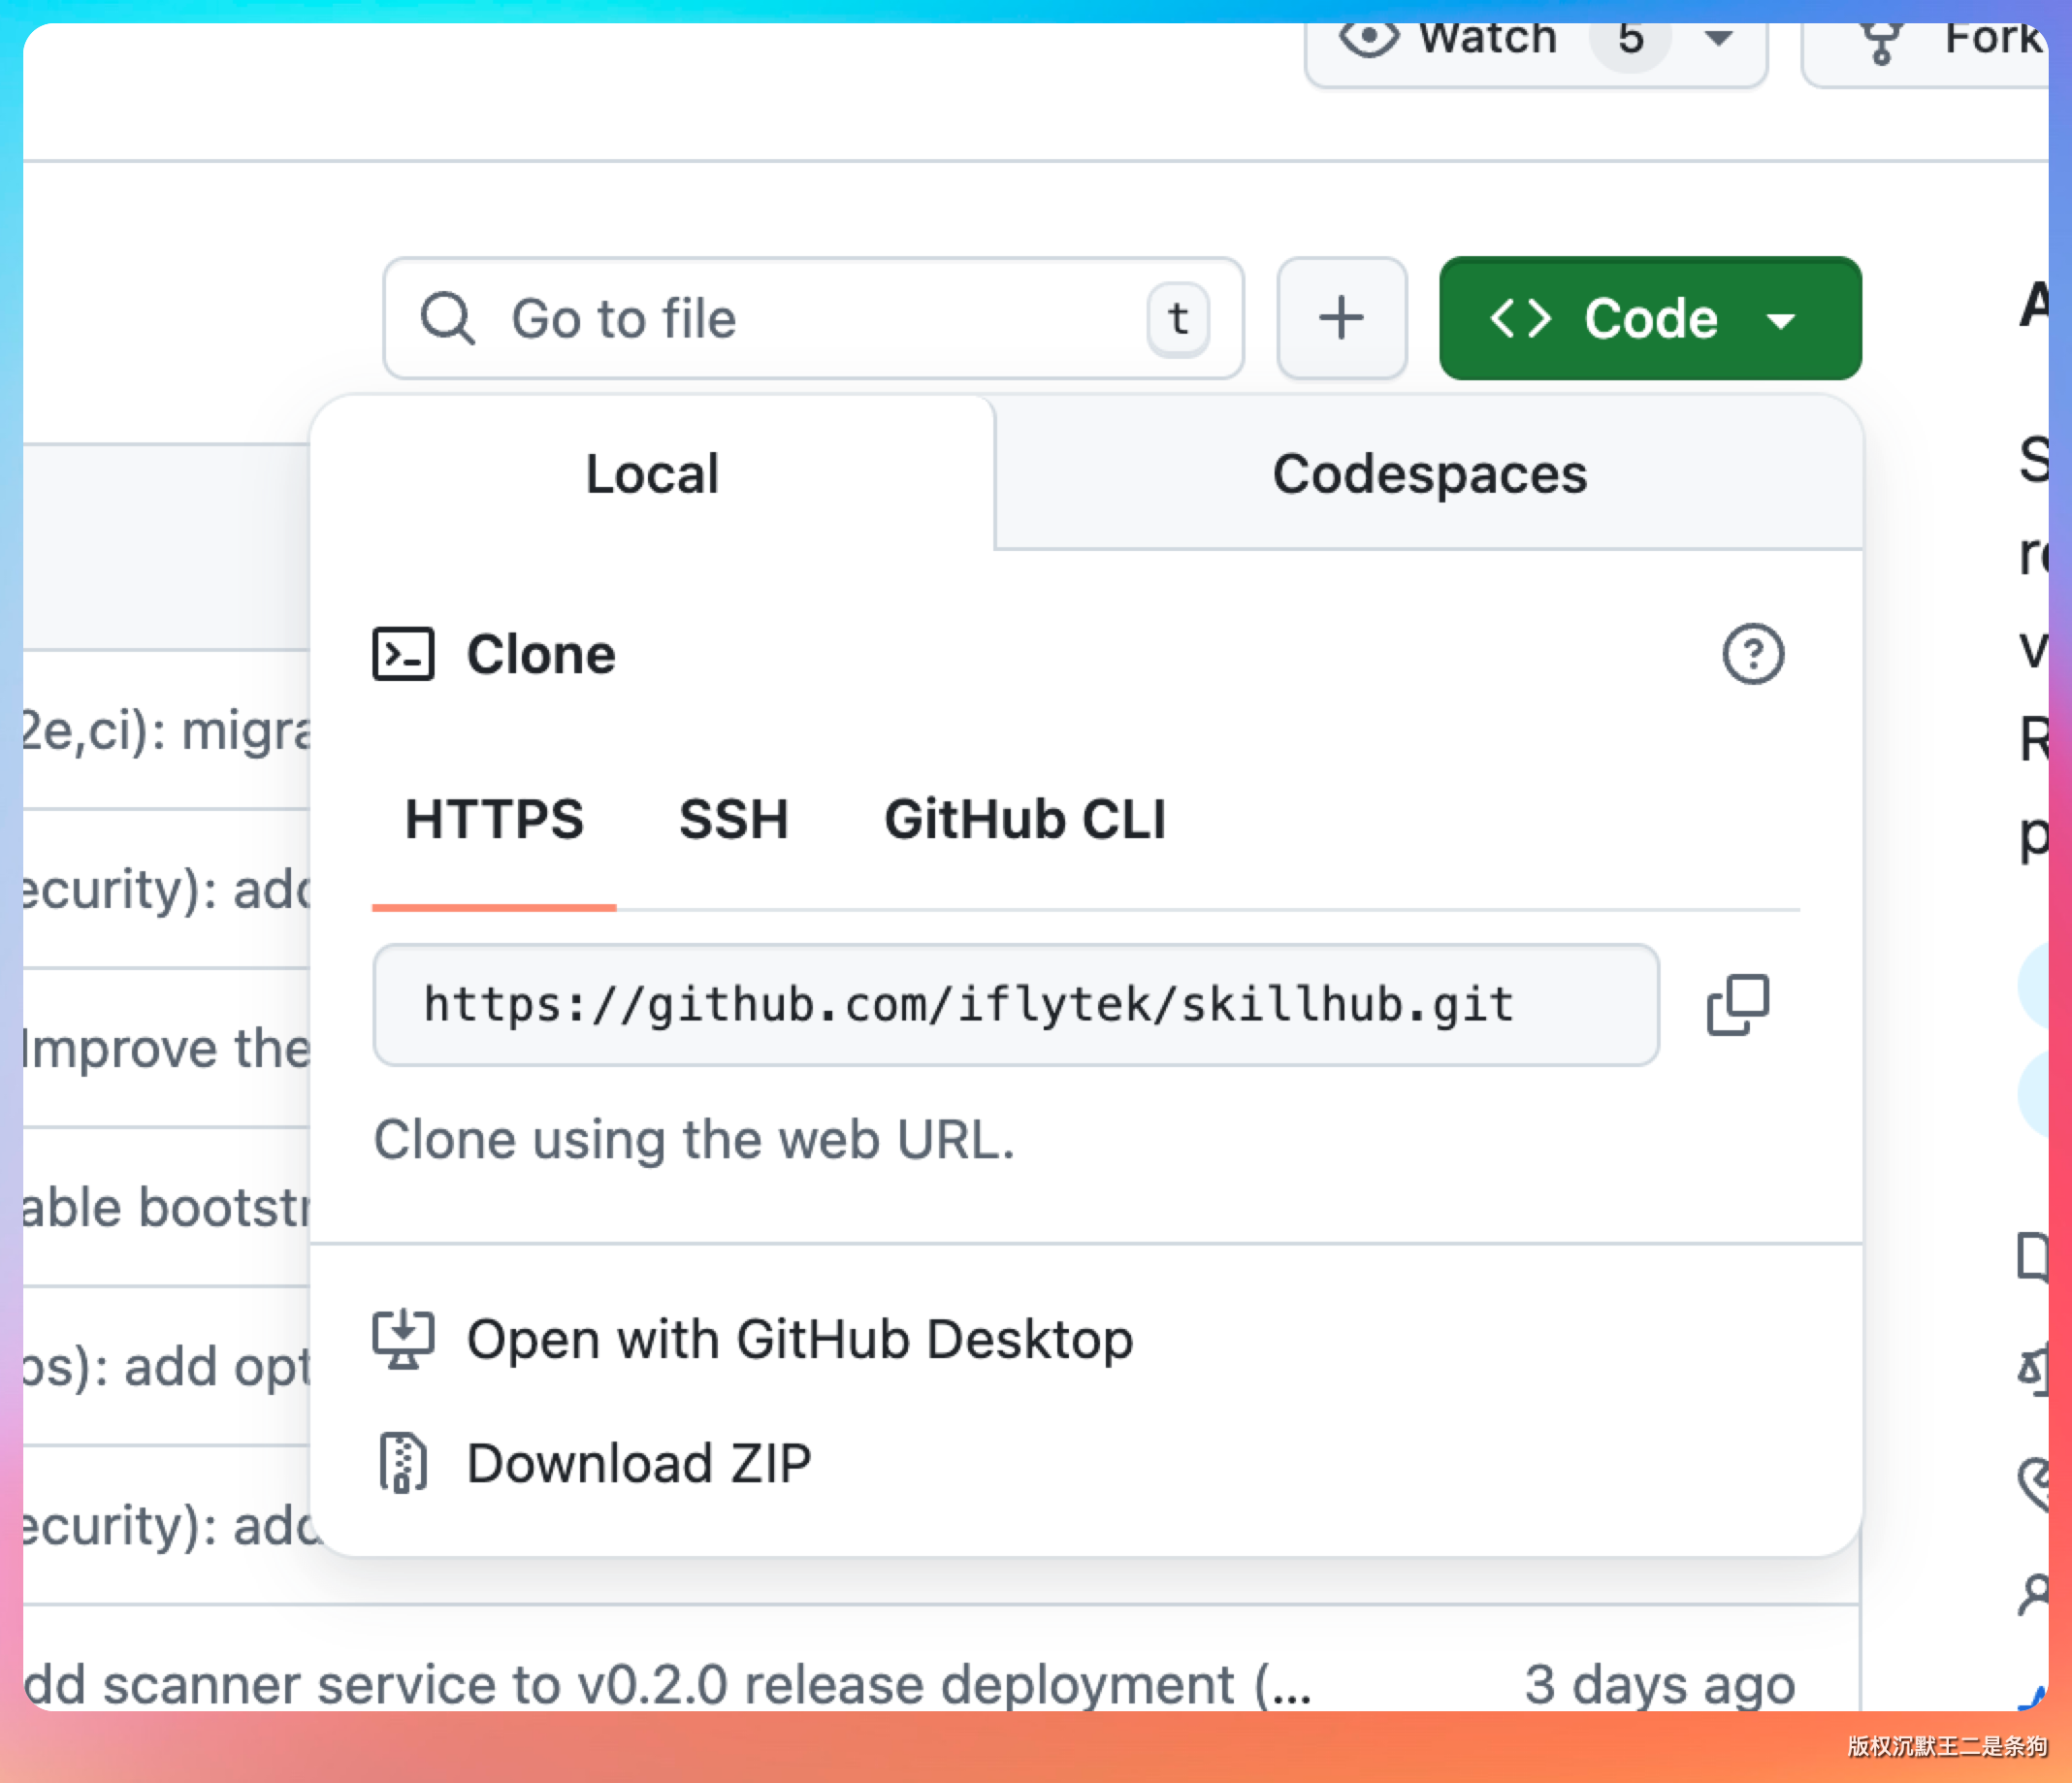Viewport: 2072px width, 1783px height.
Task: Click the clone help question mark icon
Action: click(x=1752, y=654)
